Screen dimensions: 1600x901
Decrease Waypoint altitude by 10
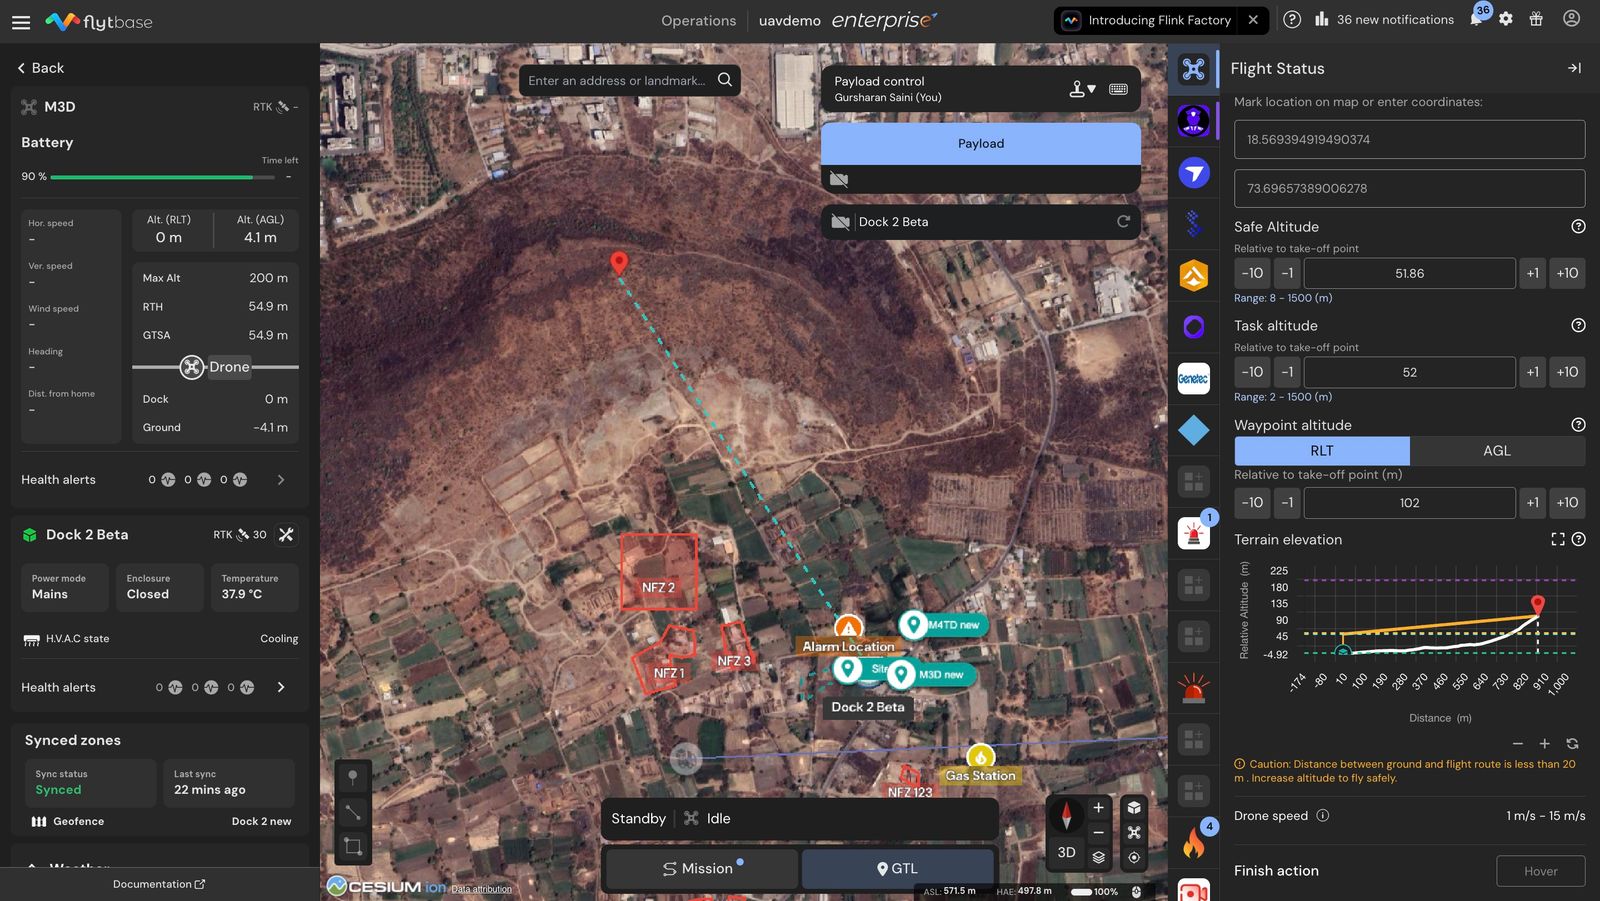1252,503
